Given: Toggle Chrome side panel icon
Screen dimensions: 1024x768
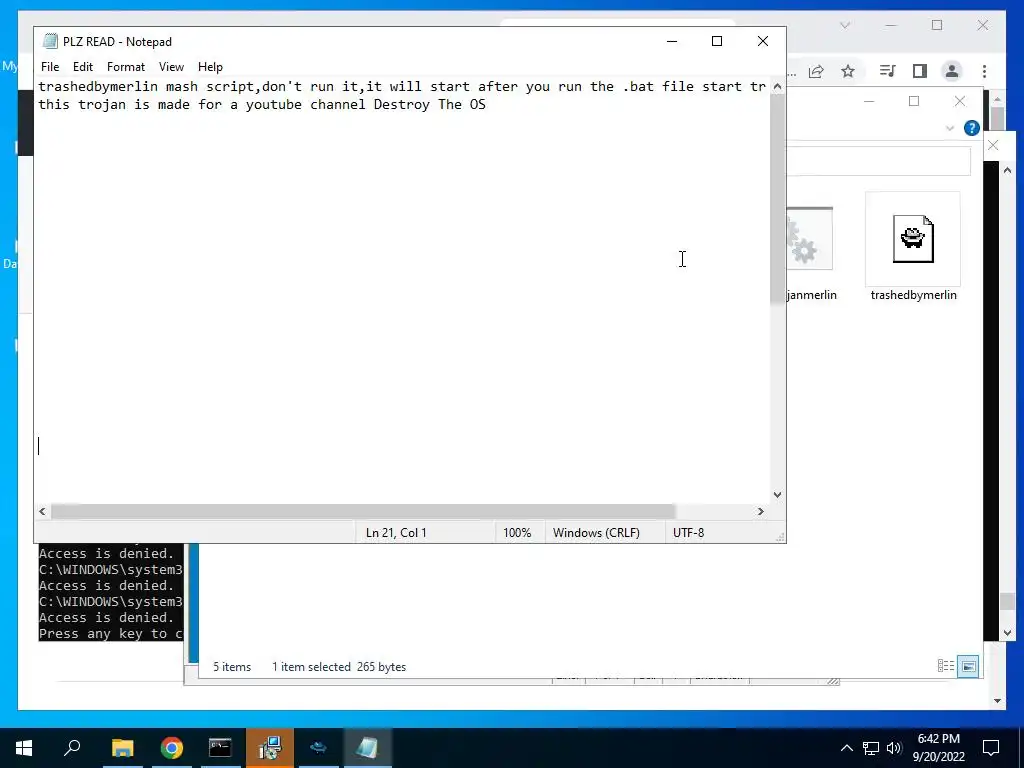Looking at the screenshot, I should [x=920, y=71].
